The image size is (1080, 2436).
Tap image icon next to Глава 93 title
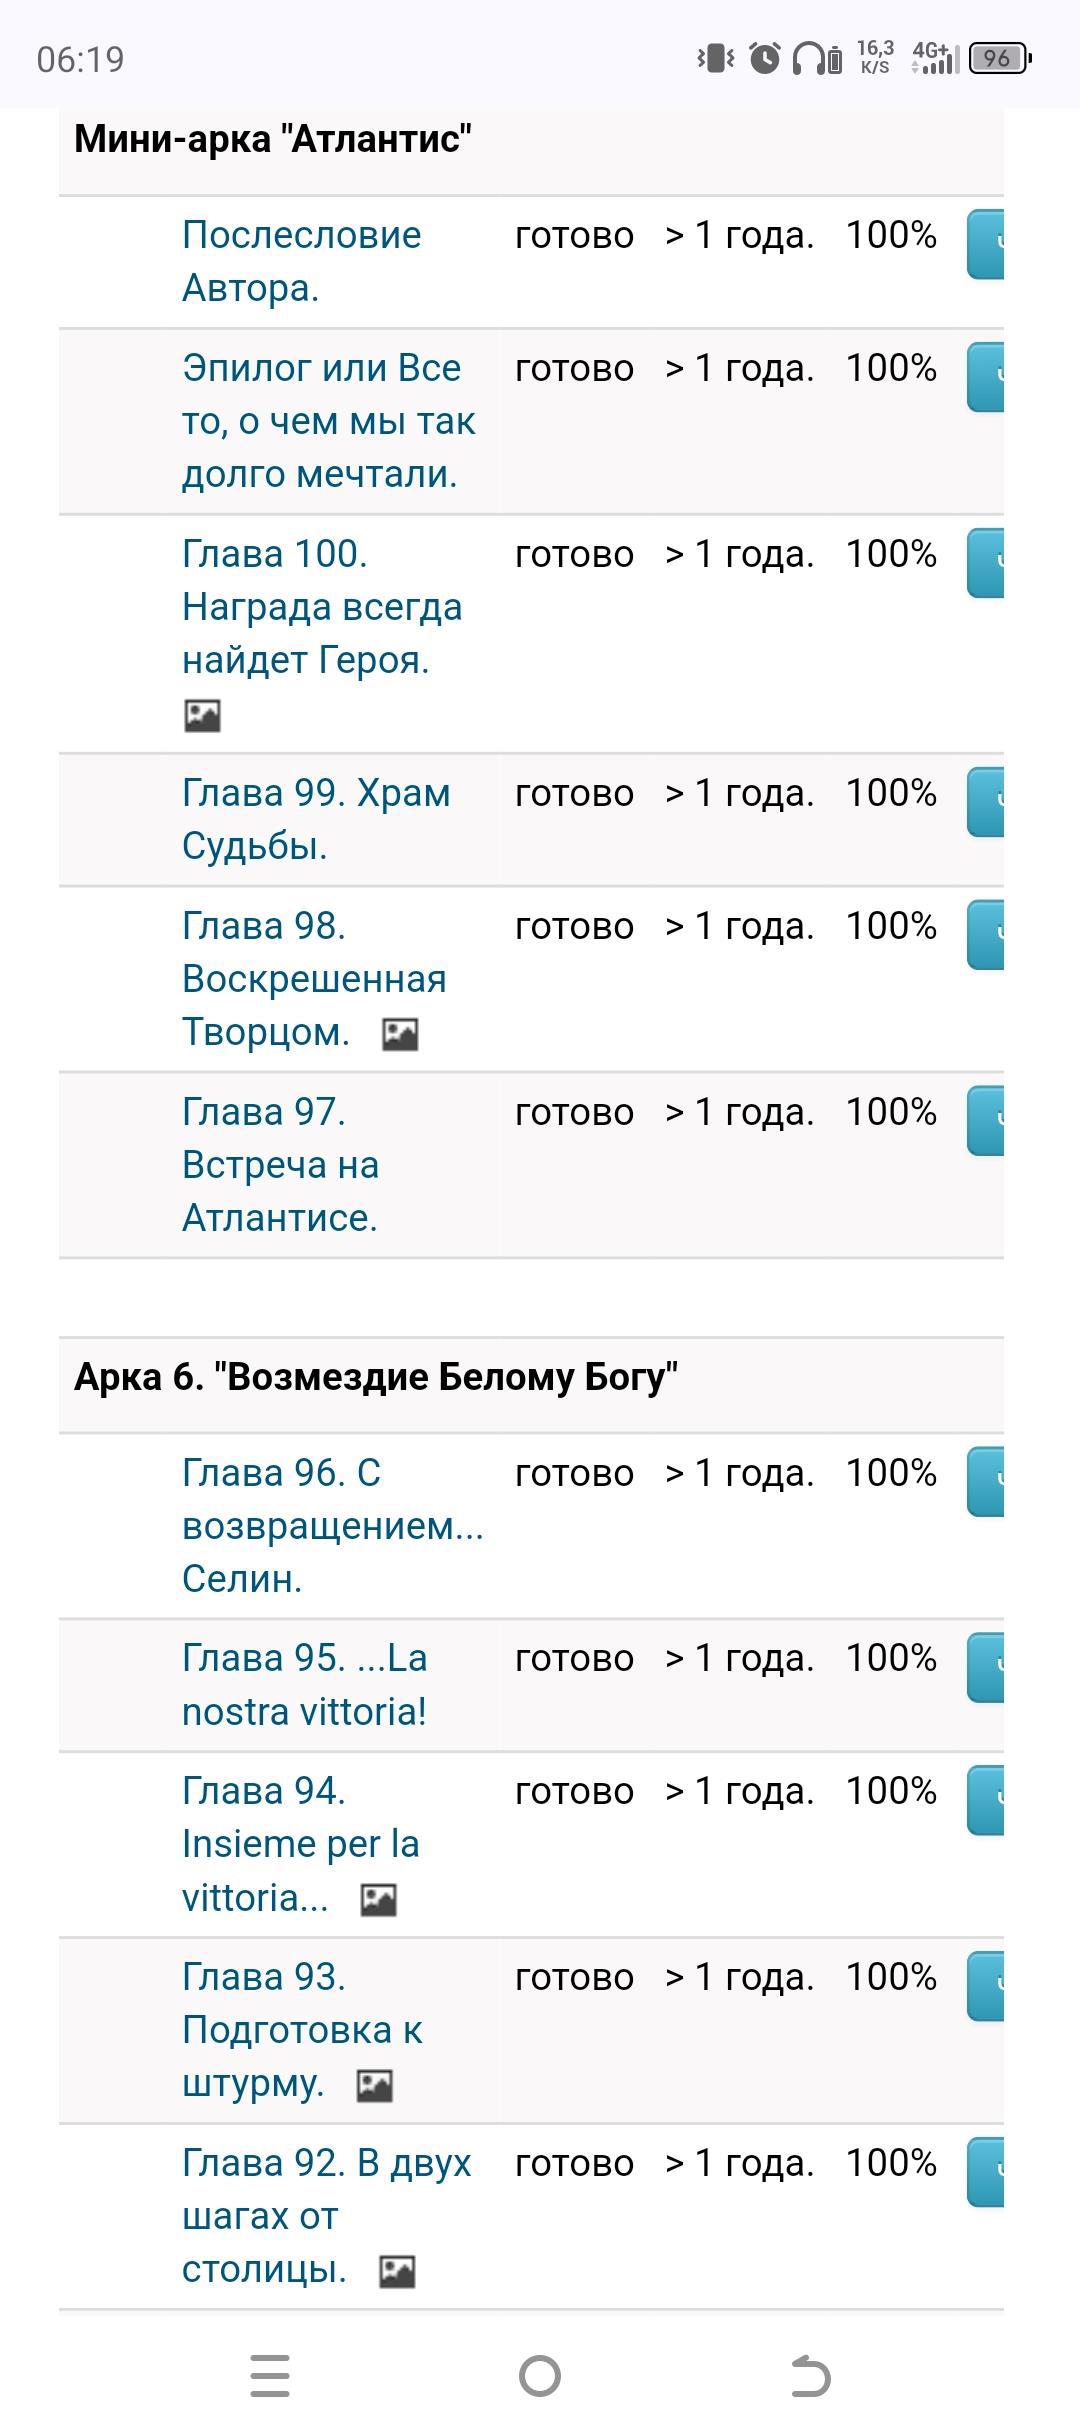[x=375, y=2085]
